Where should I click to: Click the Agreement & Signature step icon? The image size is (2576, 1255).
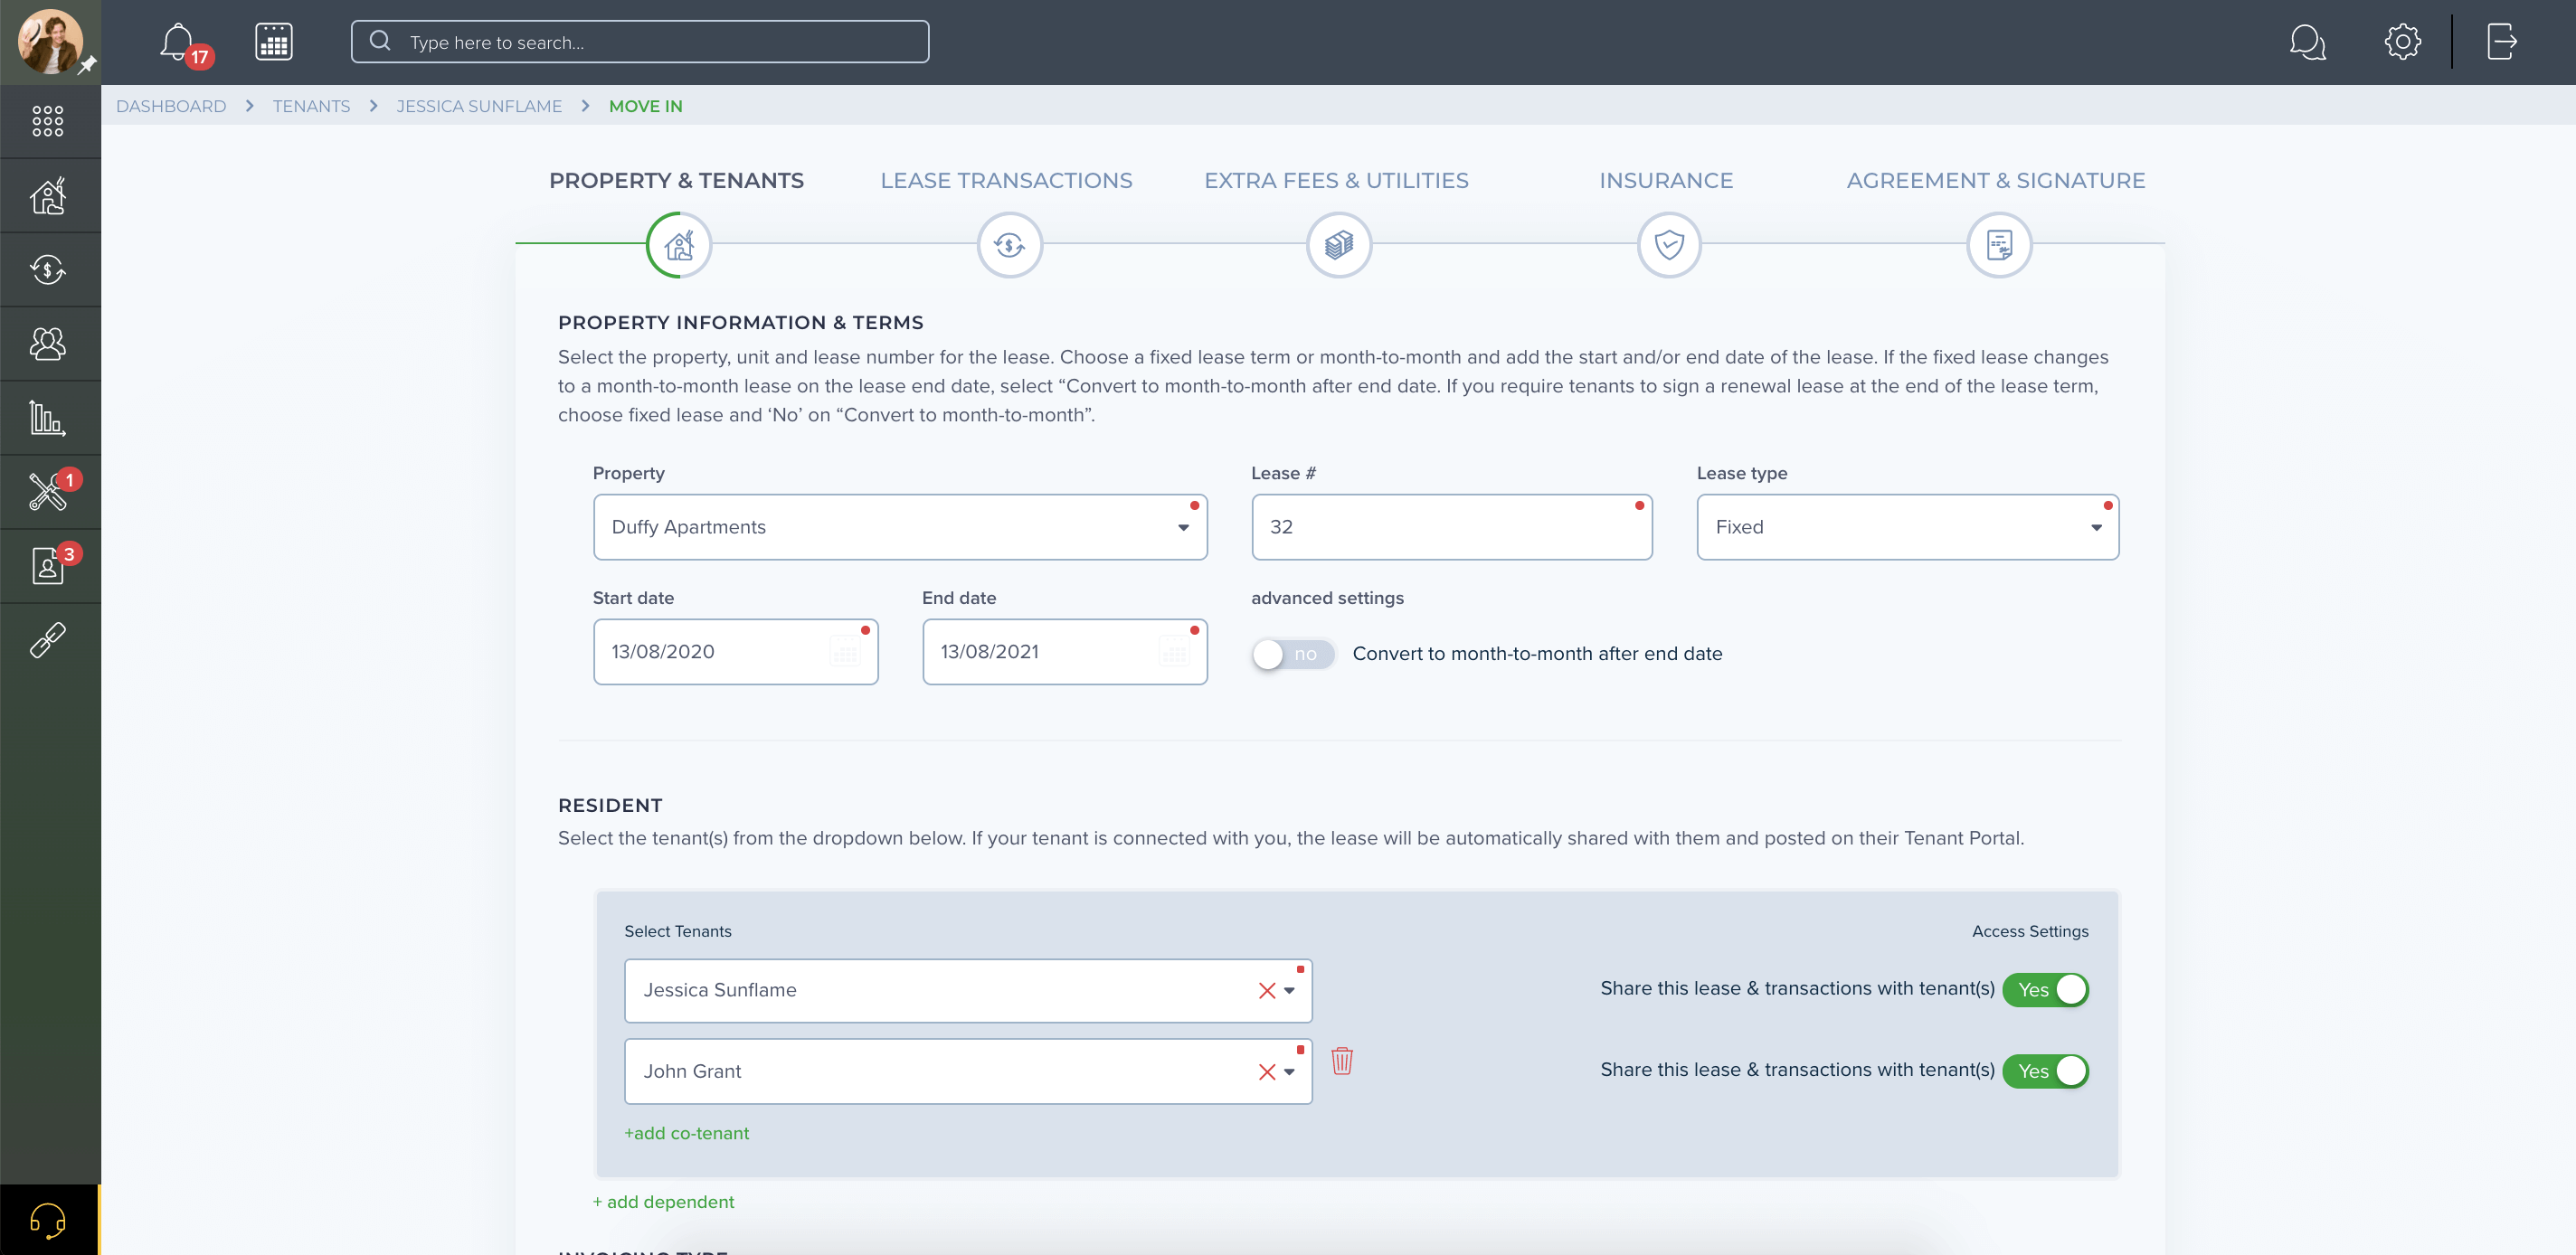click(1999, 245)
